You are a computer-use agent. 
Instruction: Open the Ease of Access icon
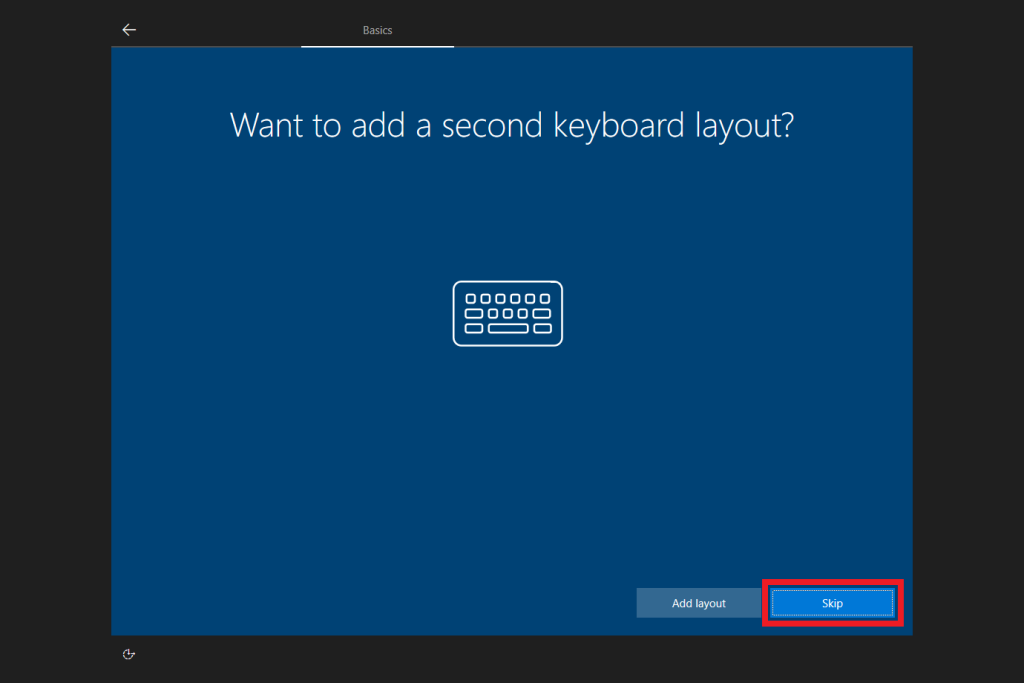coord(128,654)
